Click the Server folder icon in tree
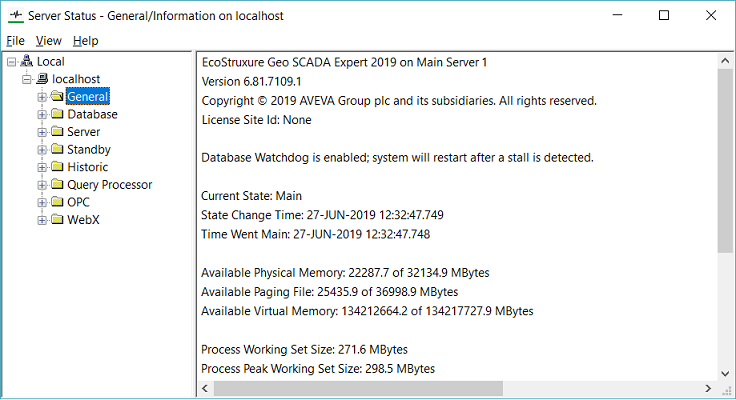The width and height of the screenshot is (736, 400). click(x=57, y=132)
